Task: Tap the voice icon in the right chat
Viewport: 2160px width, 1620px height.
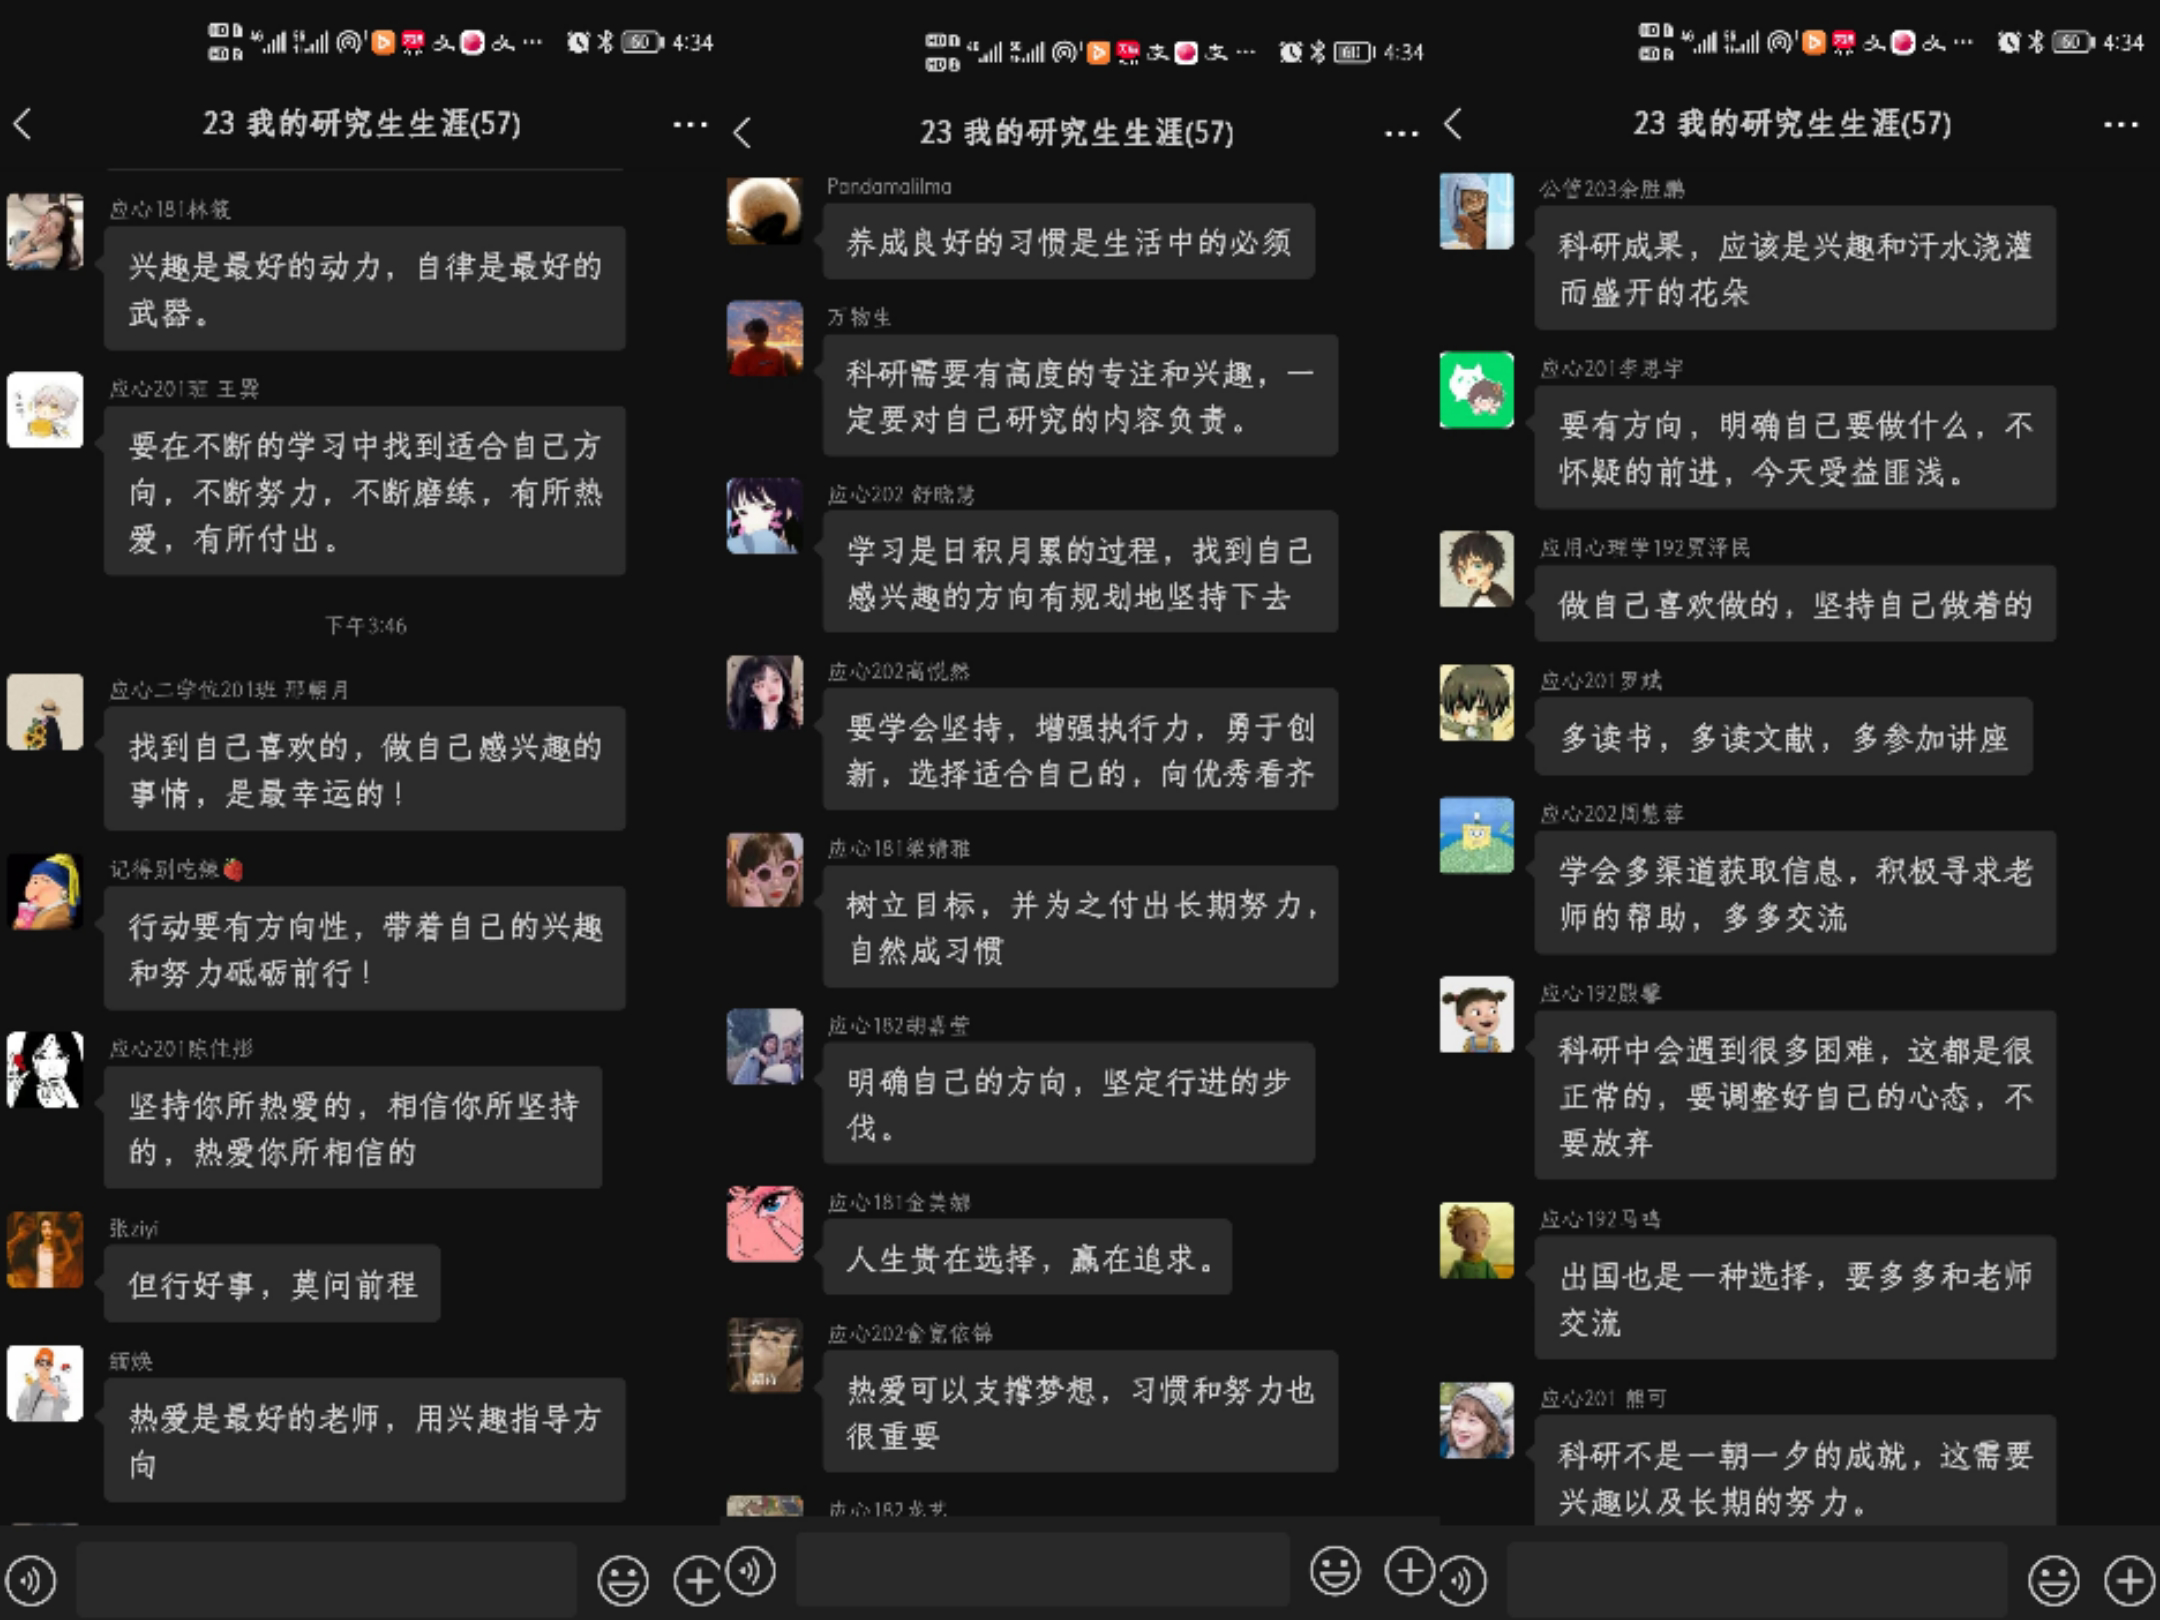Action: click(x=1462, y=1580)
